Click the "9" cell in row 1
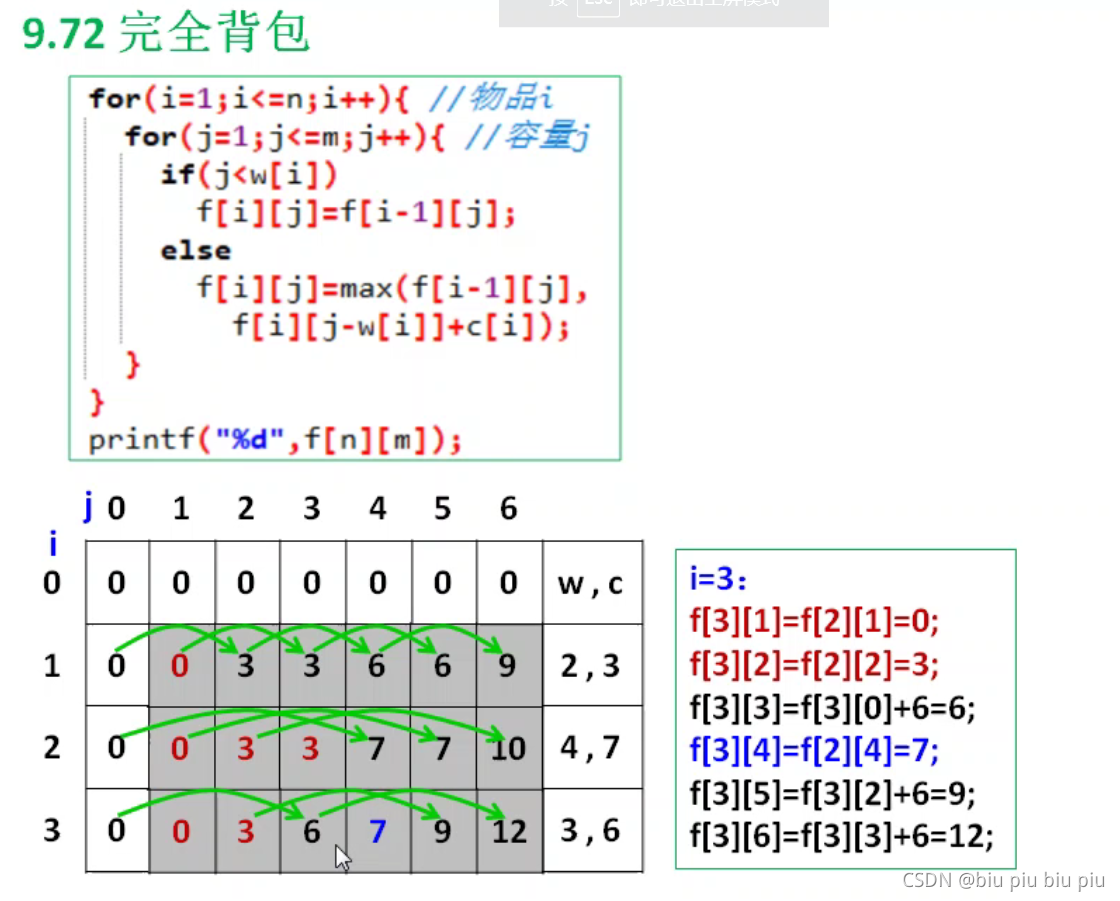This screenshot has width=1120, height=901. point(509,665)
